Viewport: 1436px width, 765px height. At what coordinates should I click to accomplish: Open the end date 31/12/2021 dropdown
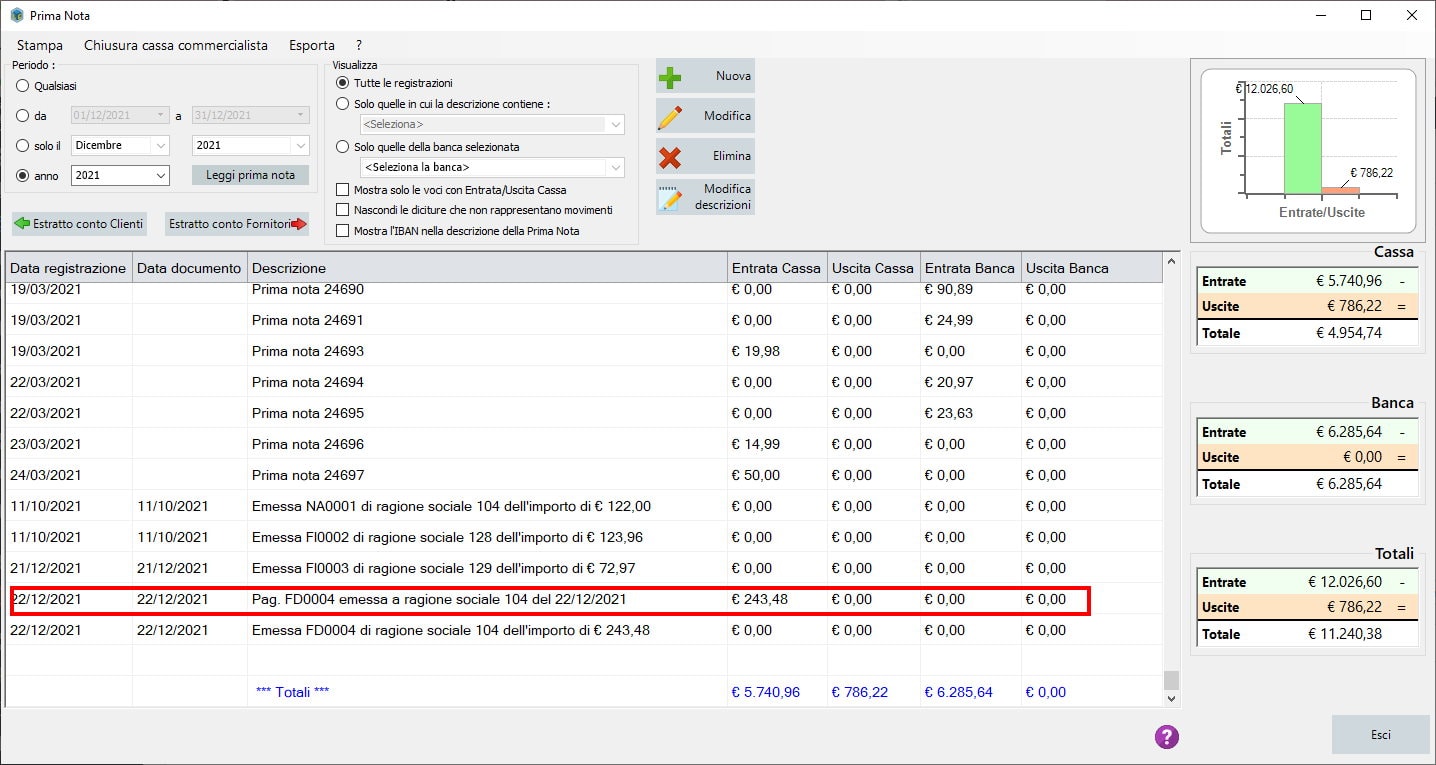pyautogui.click(x=301, y=115)
